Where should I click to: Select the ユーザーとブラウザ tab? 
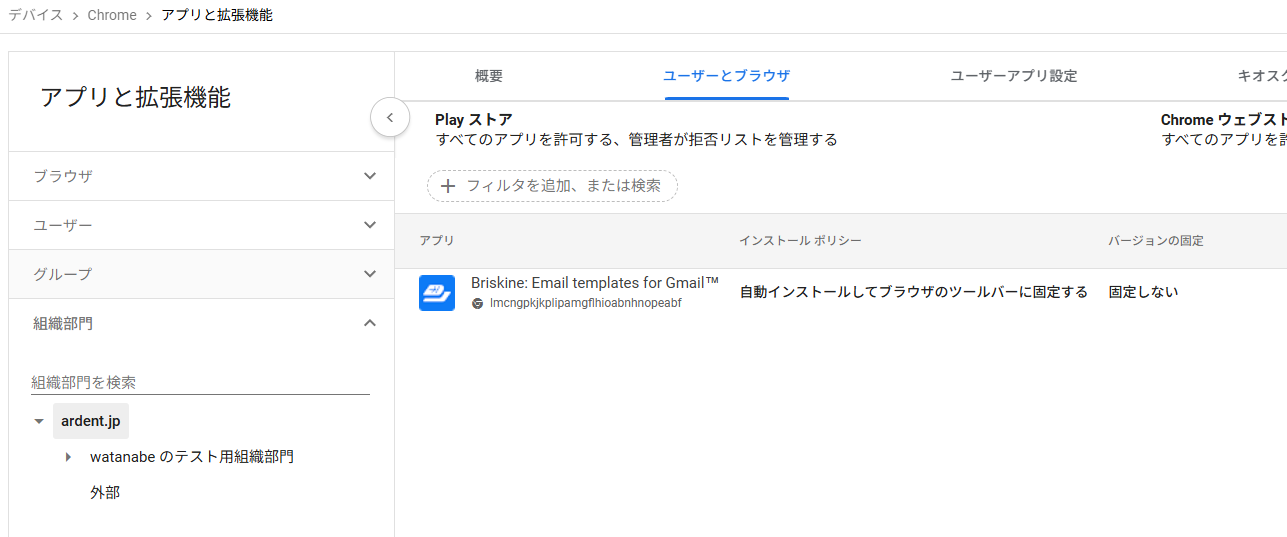[x=727, y=76]
